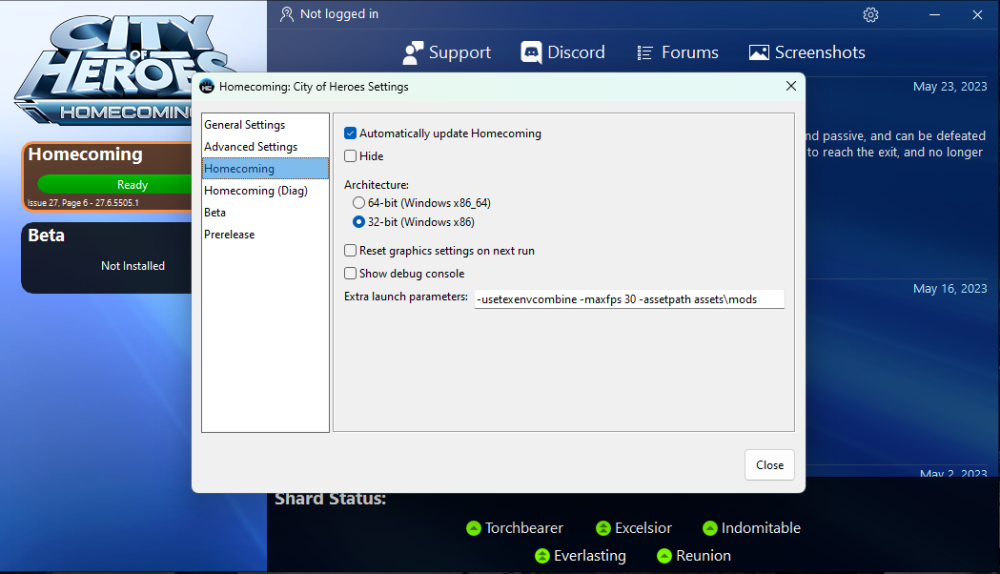Open the Discord icon link
This screenshot has height=574, width=1000.
coord(531,53)
